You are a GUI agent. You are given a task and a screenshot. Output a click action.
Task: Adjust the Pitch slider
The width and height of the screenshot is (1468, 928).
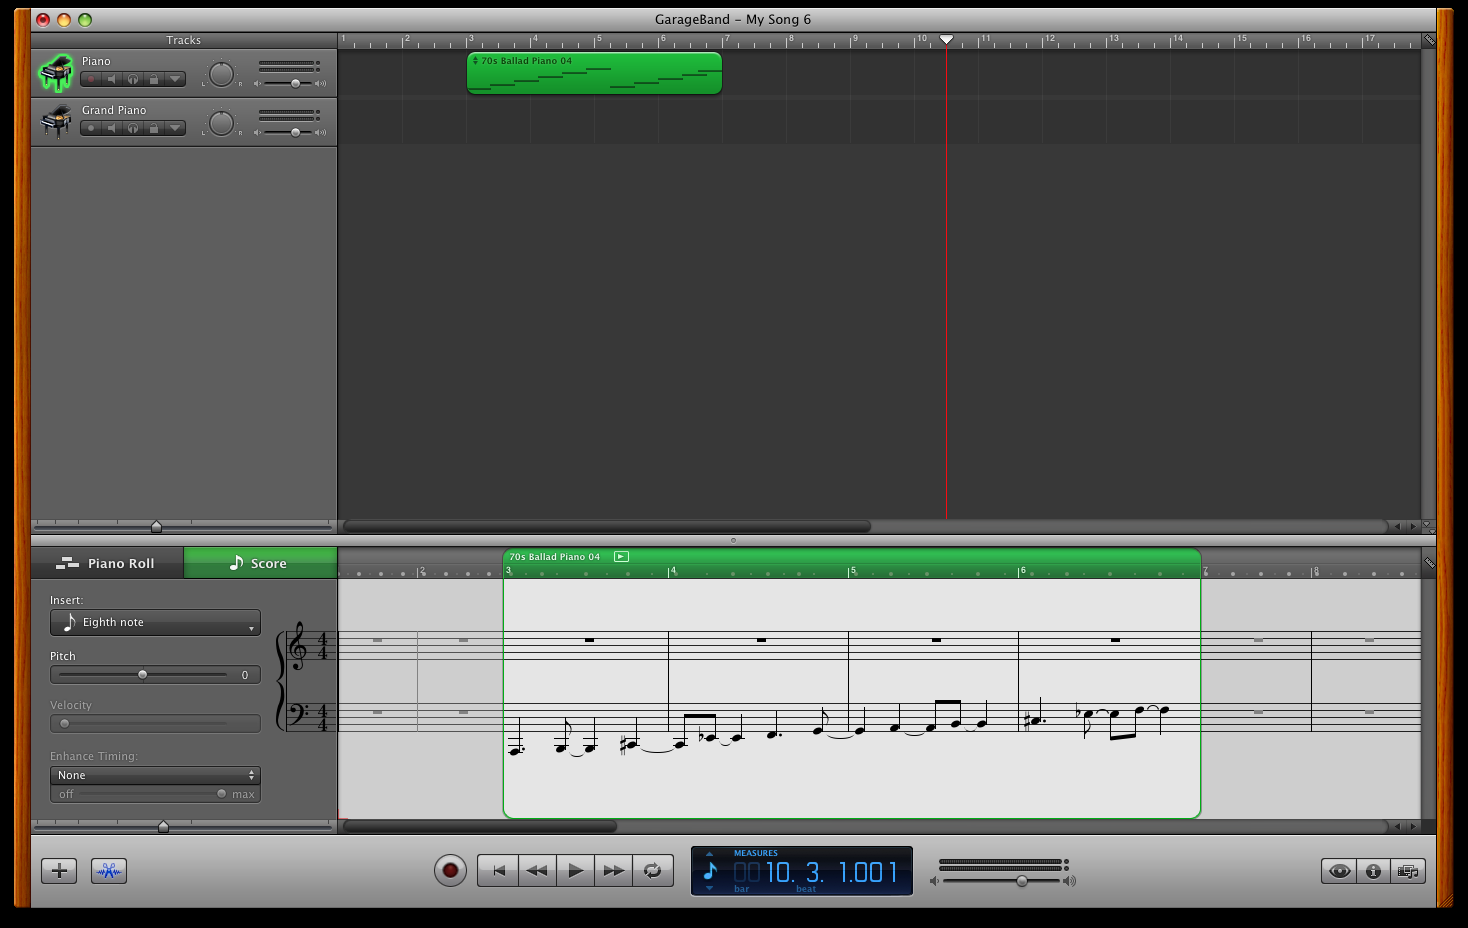[x=142, y=675]
